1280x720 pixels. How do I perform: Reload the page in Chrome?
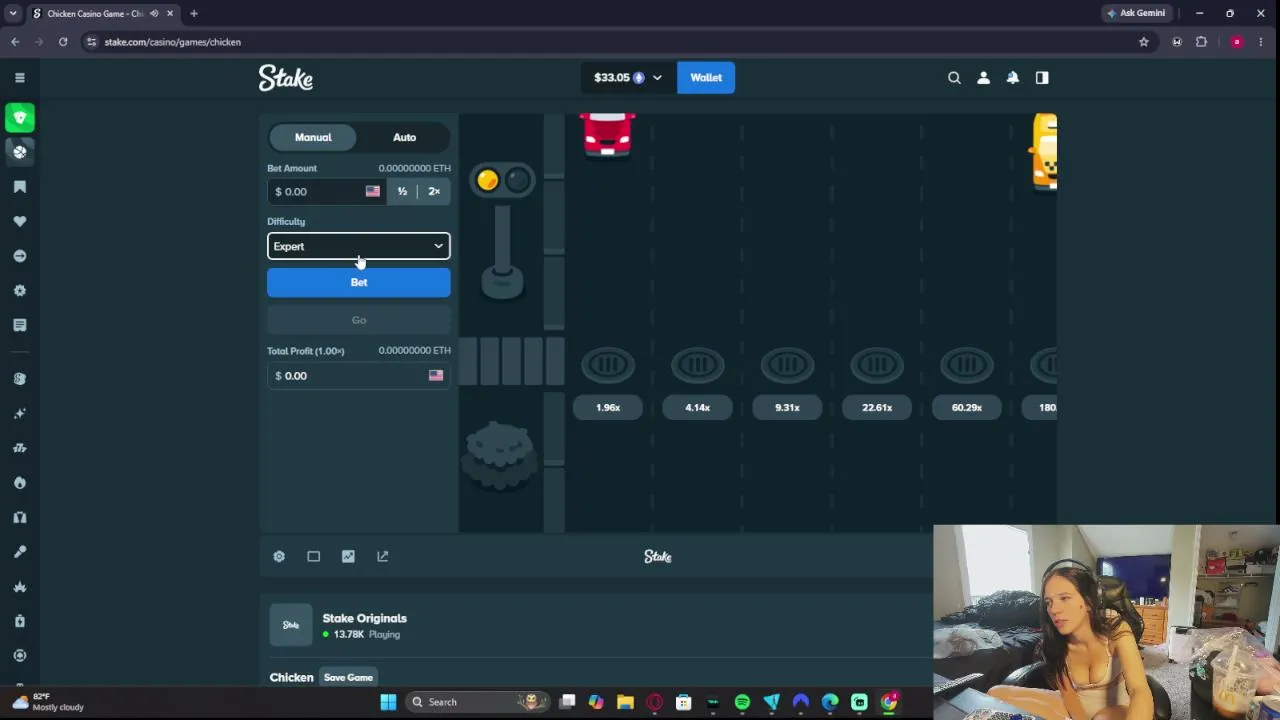[x=63, y=42]
